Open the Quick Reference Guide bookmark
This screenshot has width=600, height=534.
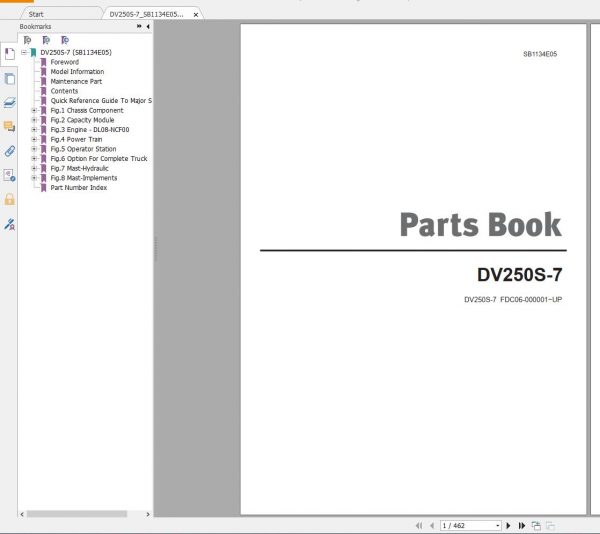[101, 101]
